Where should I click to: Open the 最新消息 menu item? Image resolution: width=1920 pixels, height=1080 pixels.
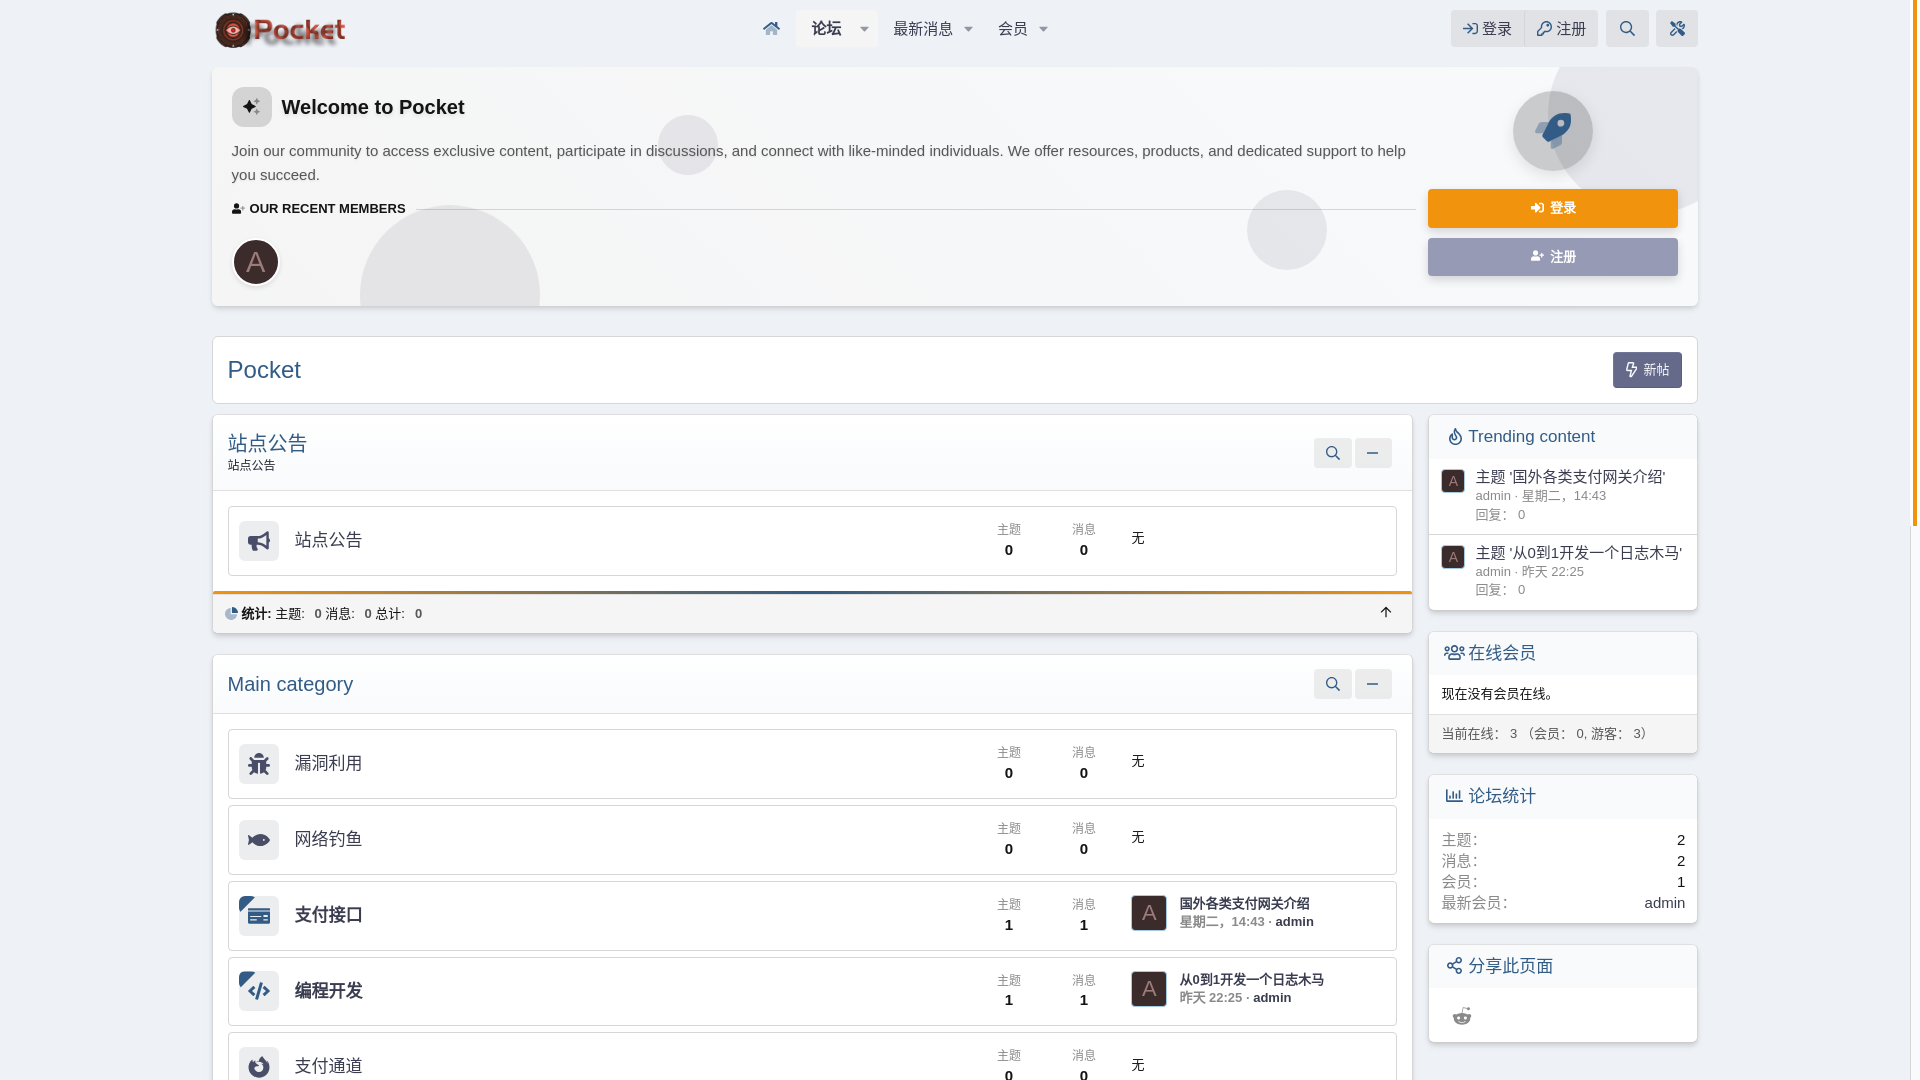click(923, 29)
